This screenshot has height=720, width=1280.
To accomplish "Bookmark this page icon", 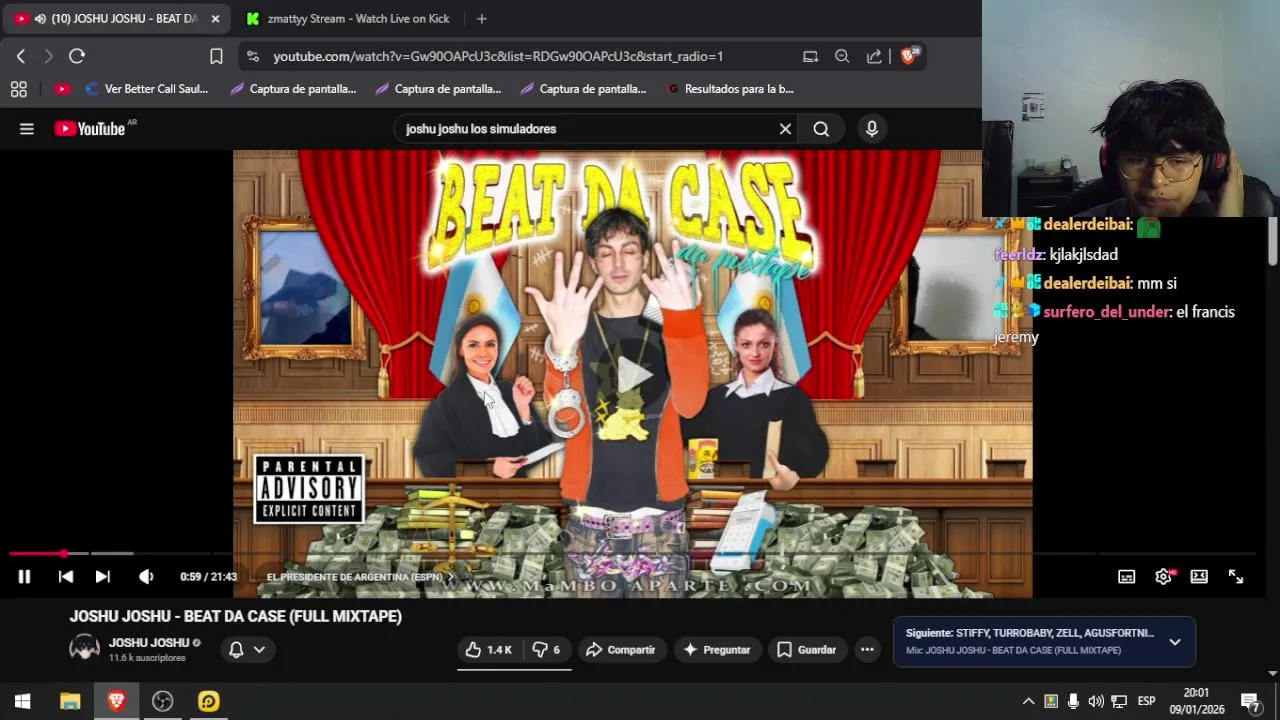I will (x=216, y=56).
